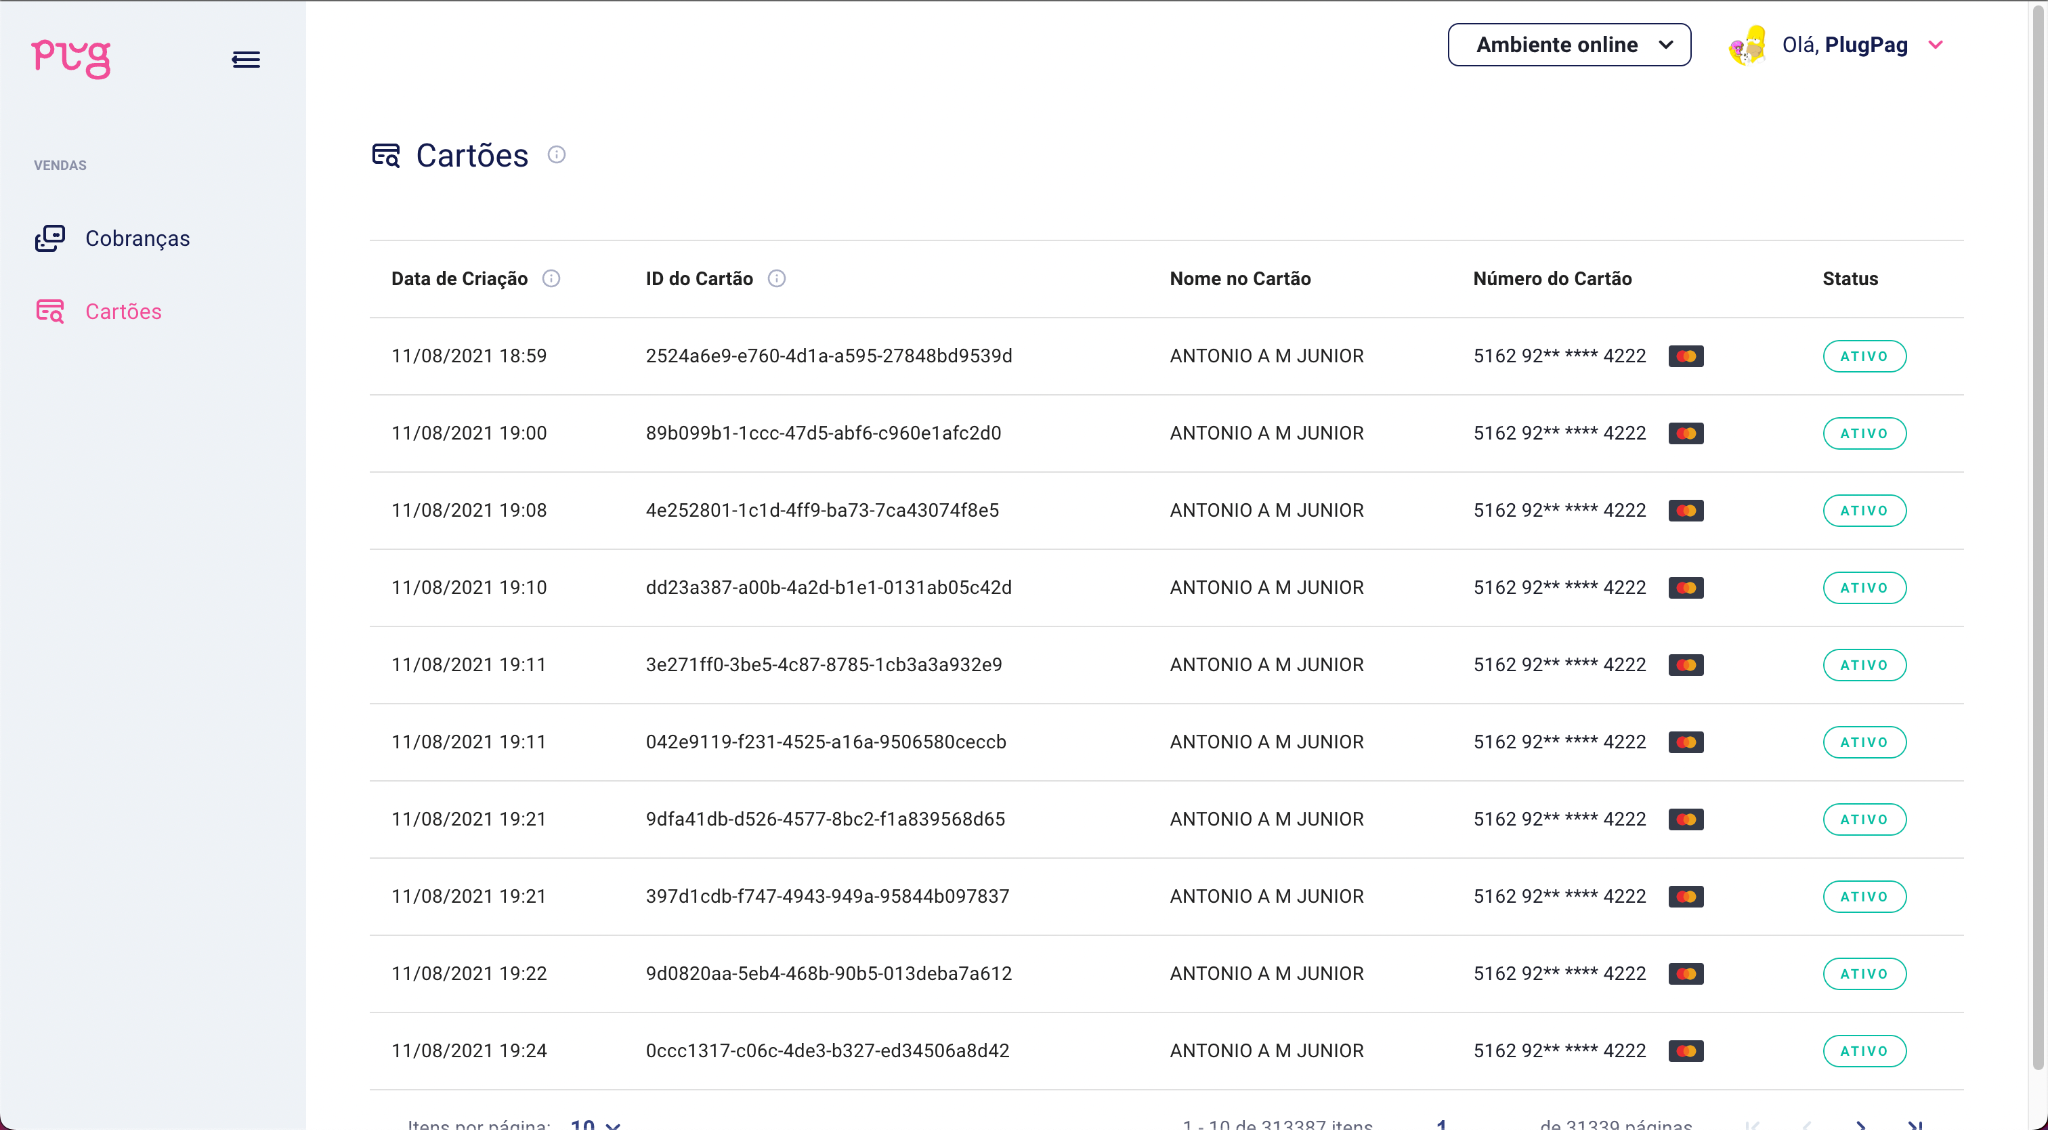Click the ATIVO badge on the 19:00 row
2048x1130 pixels.
[x=1864, y=433]
